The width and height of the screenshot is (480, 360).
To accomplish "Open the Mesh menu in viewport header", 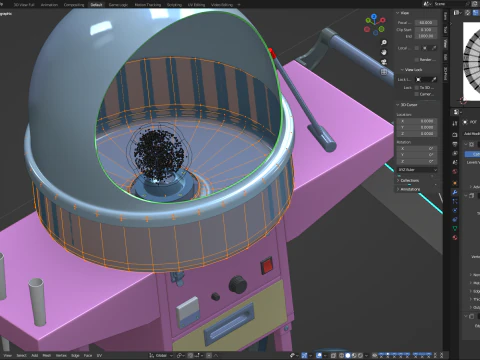I will pos(47,356).
